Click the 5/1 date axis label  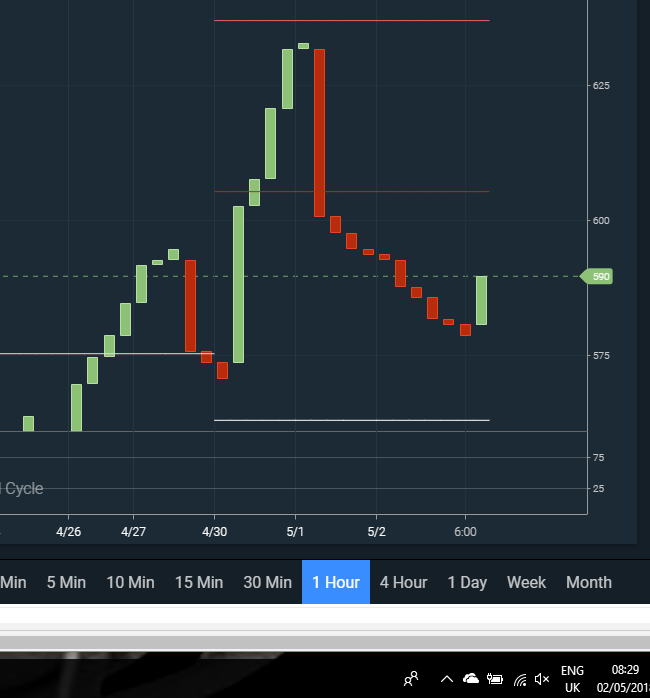tap(295, 532)
